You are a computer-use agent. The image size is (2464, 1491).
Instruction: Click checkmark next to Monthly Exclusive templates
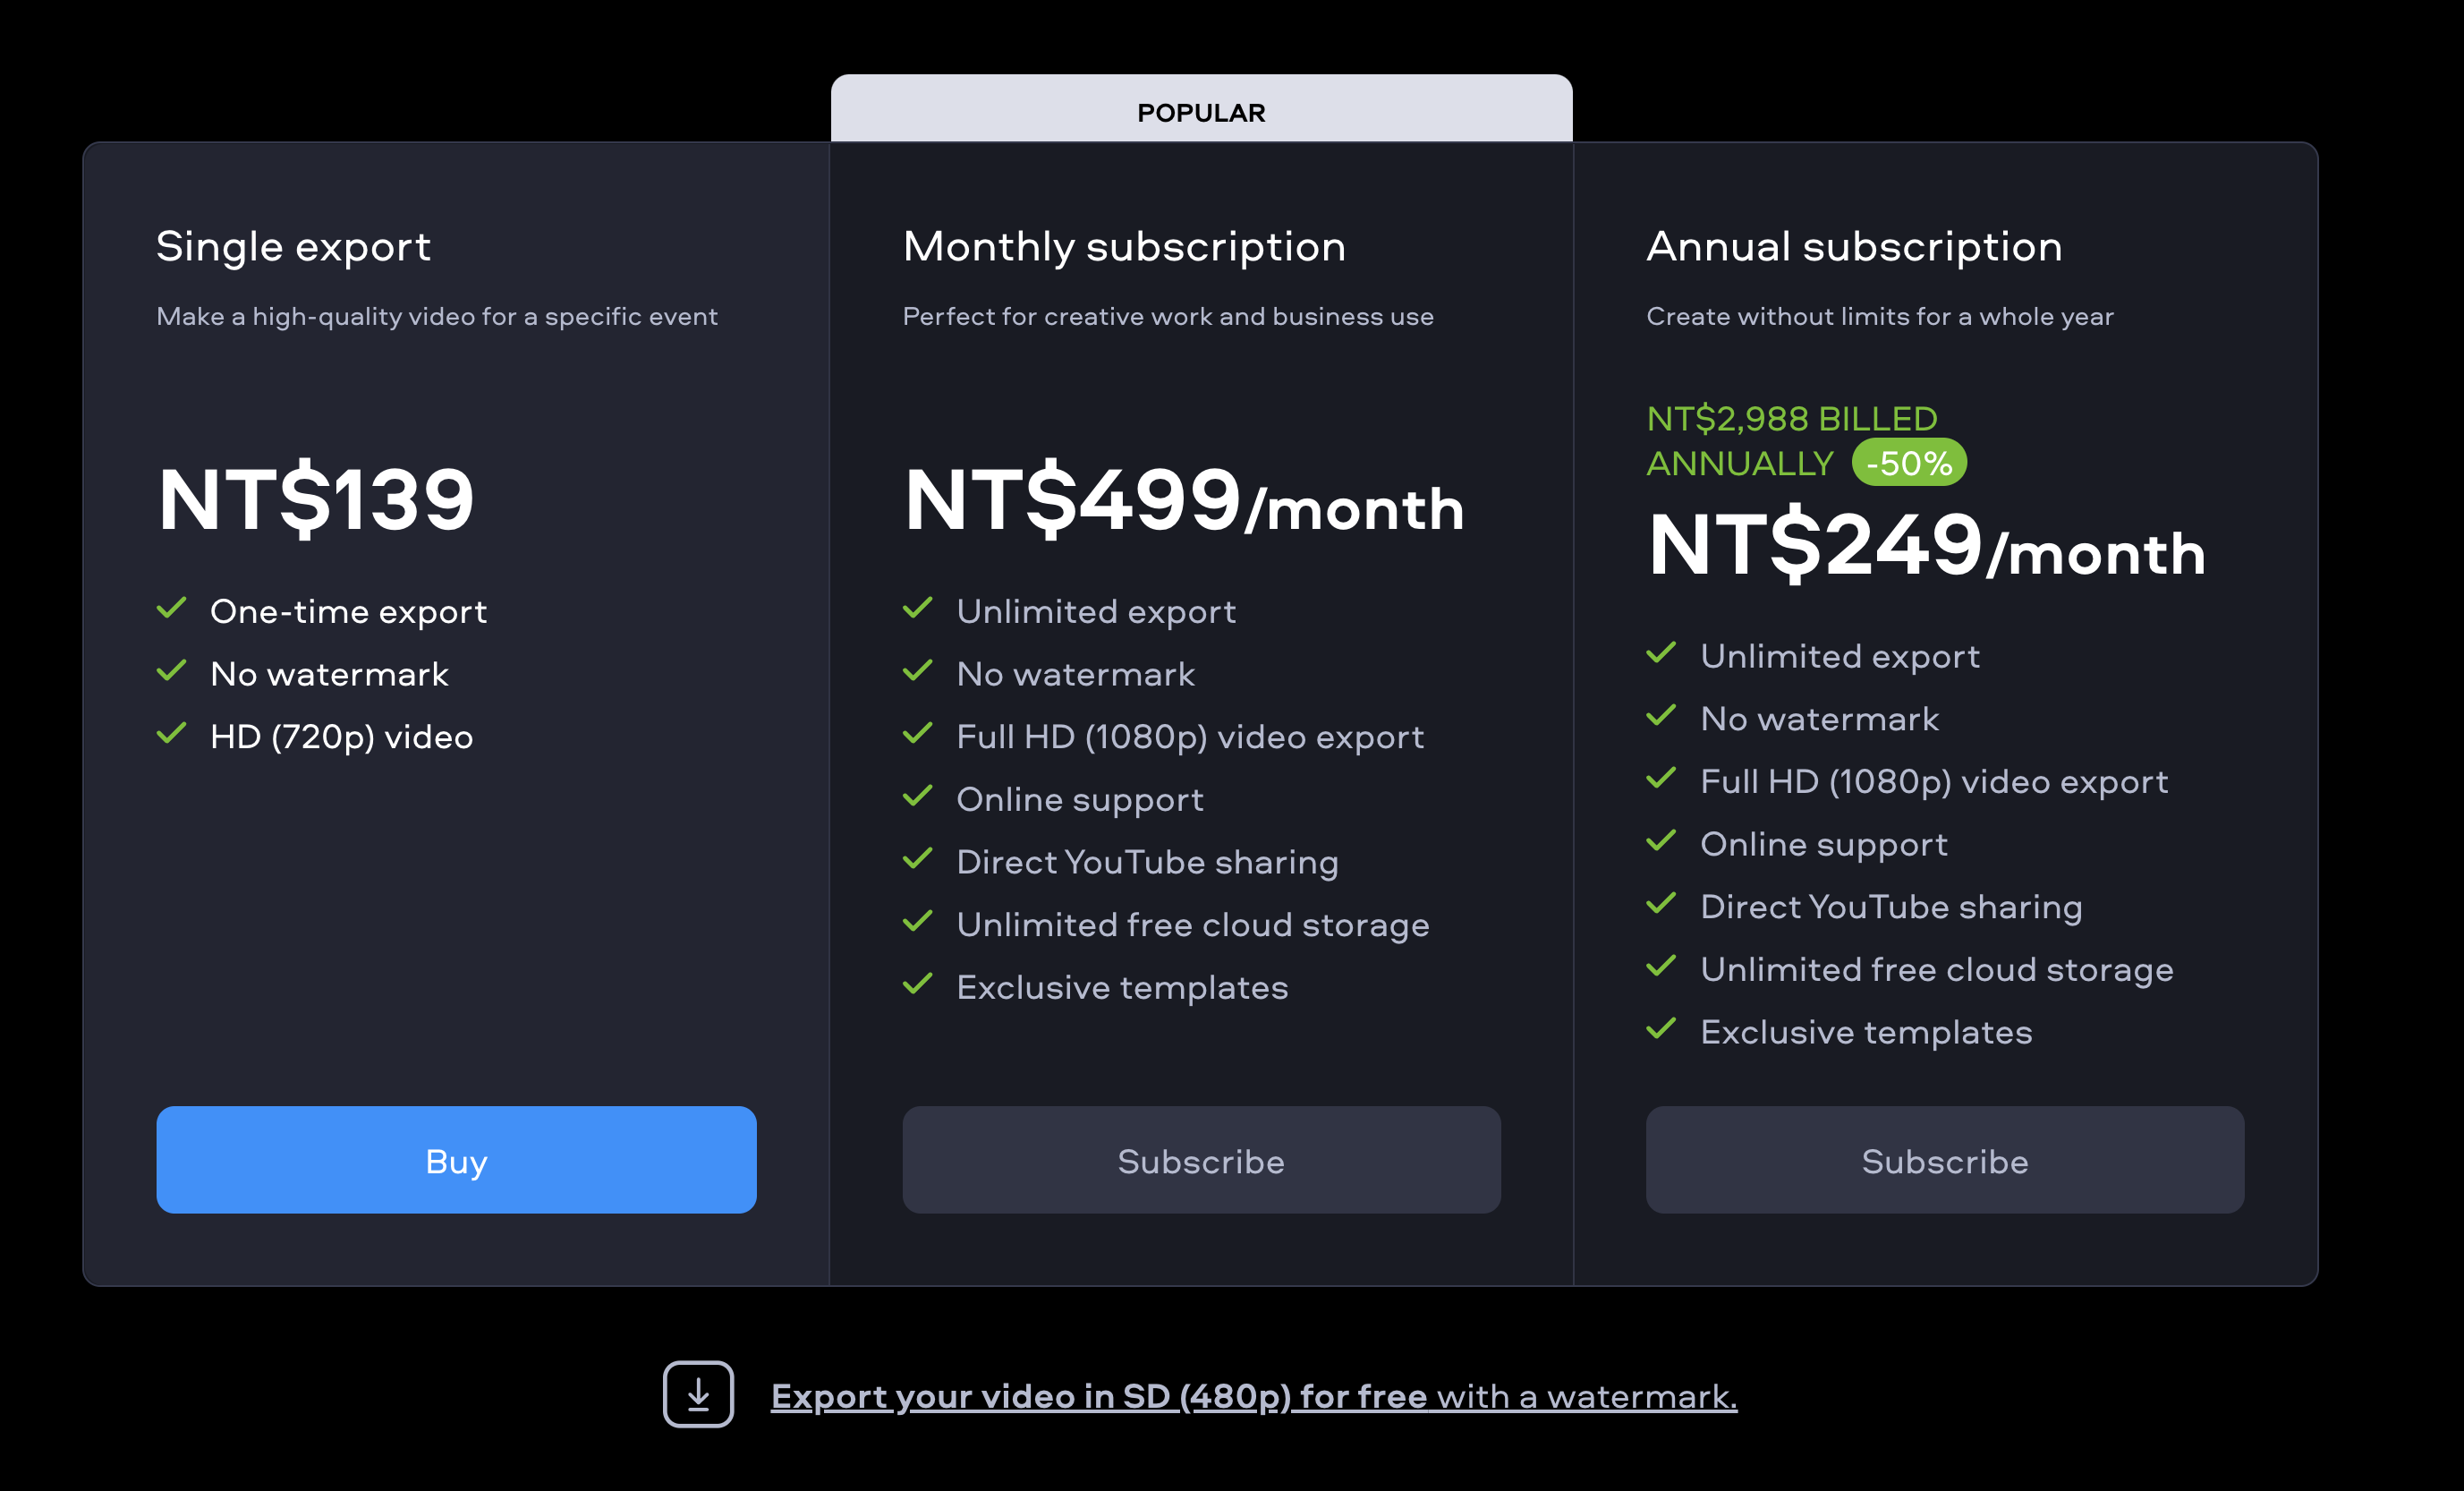click(917, 984)
